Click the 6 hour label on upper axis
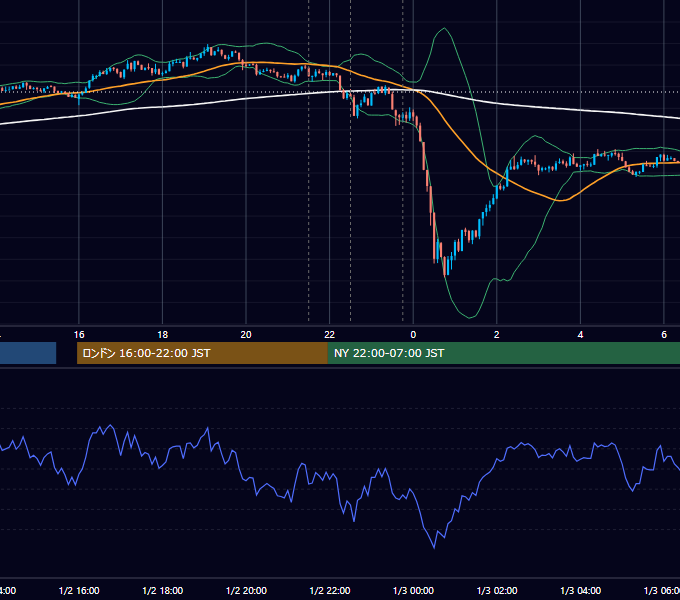 pos(664,335)
